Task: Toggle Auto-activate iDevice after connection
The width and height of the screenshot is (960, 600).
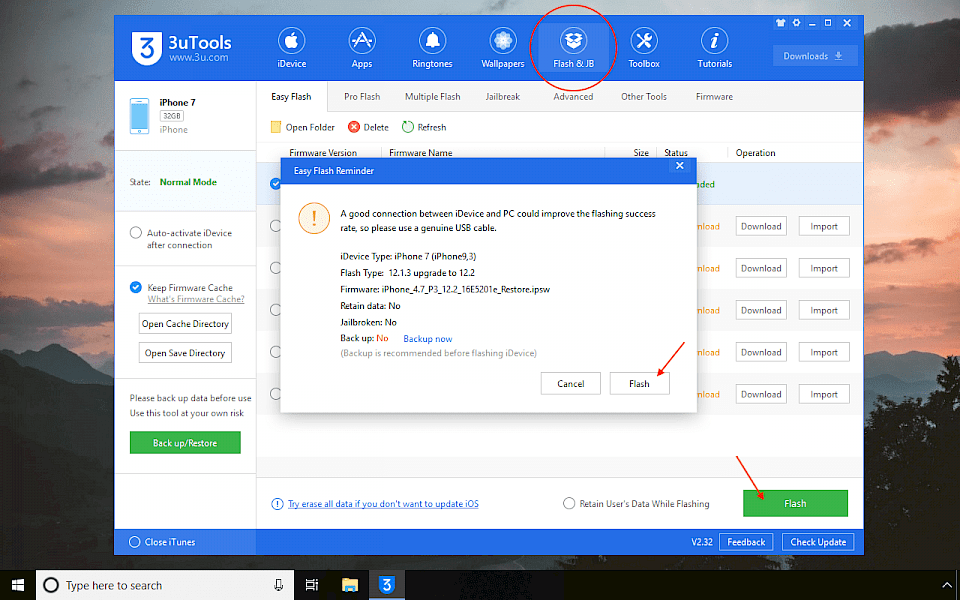Action: 136,233
